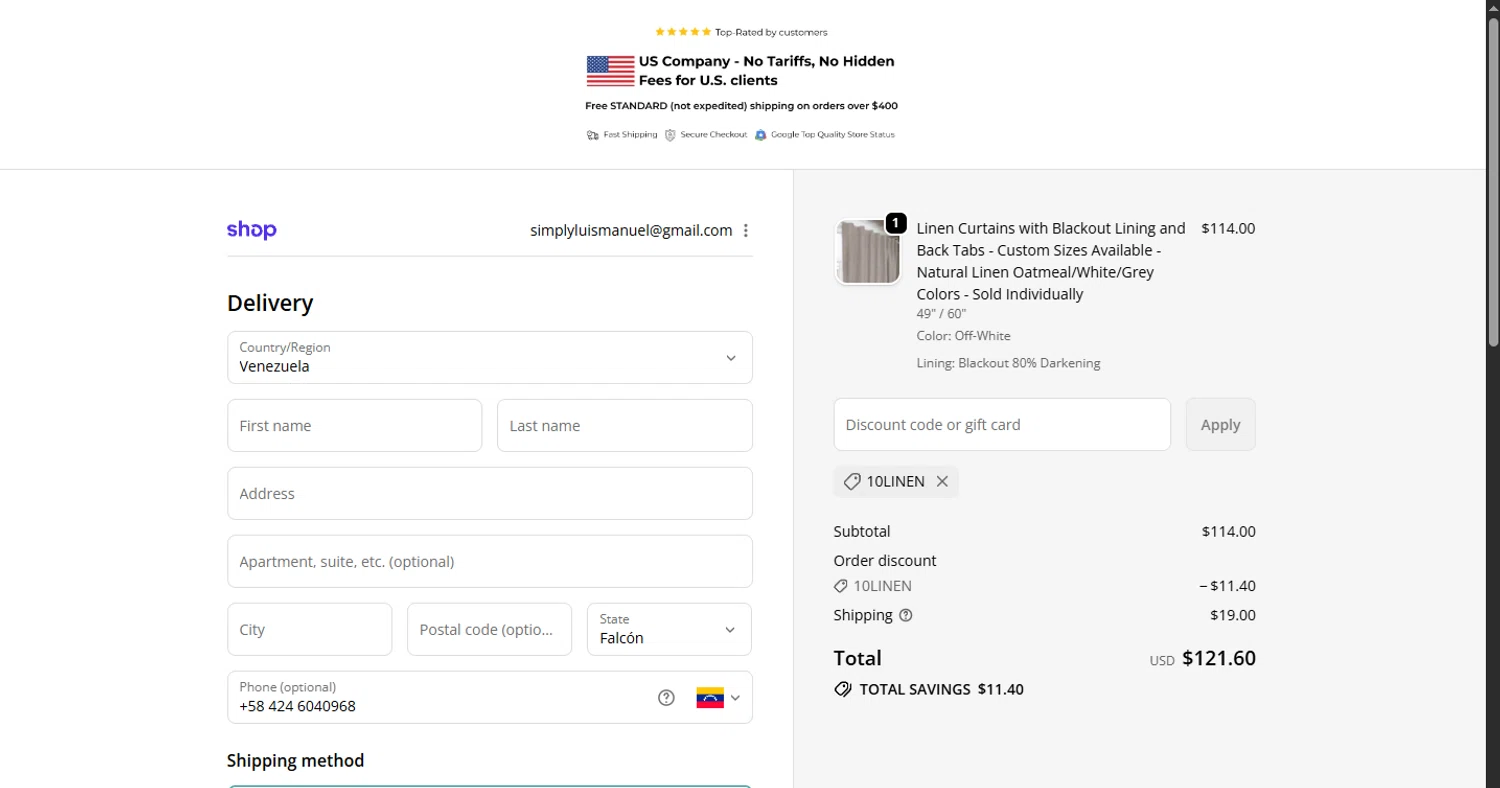Click the $19.00 shipping cost
1500x788 pixels.
[x=1233, y=615]
